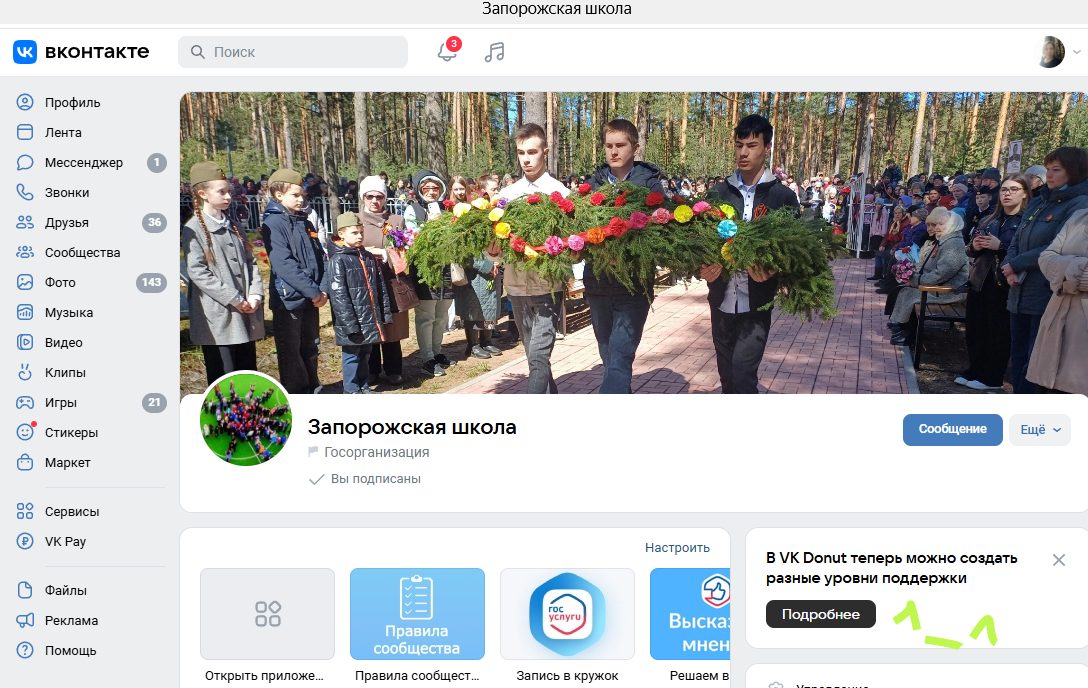Click the 'Госорганизация' label
The width and height of the screenshot is (1088, 688).
[377, 452]
